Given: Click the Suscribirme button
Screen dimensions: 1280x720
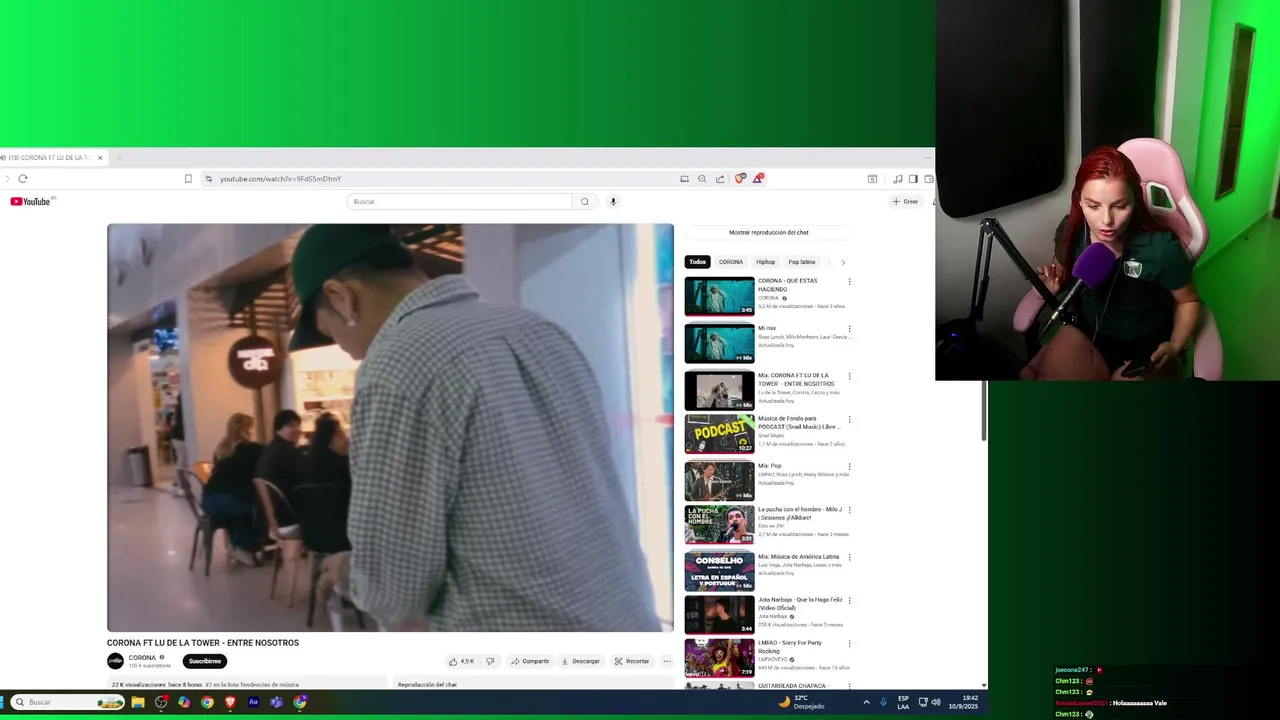Looking at the screenshot, I should [x=205, y=661].
